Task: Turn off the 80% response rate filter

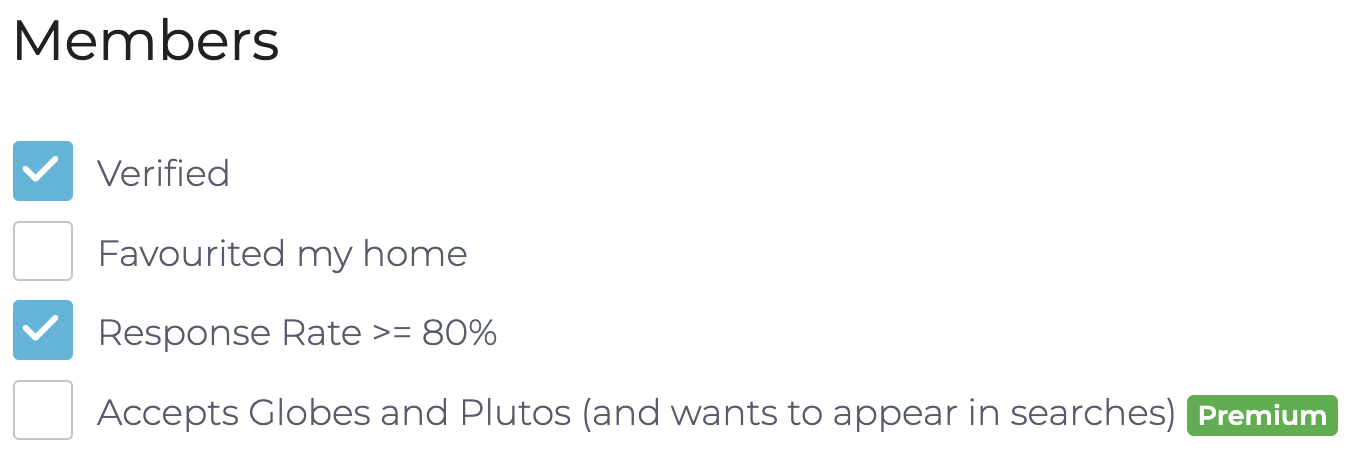Action: point(43,330)
